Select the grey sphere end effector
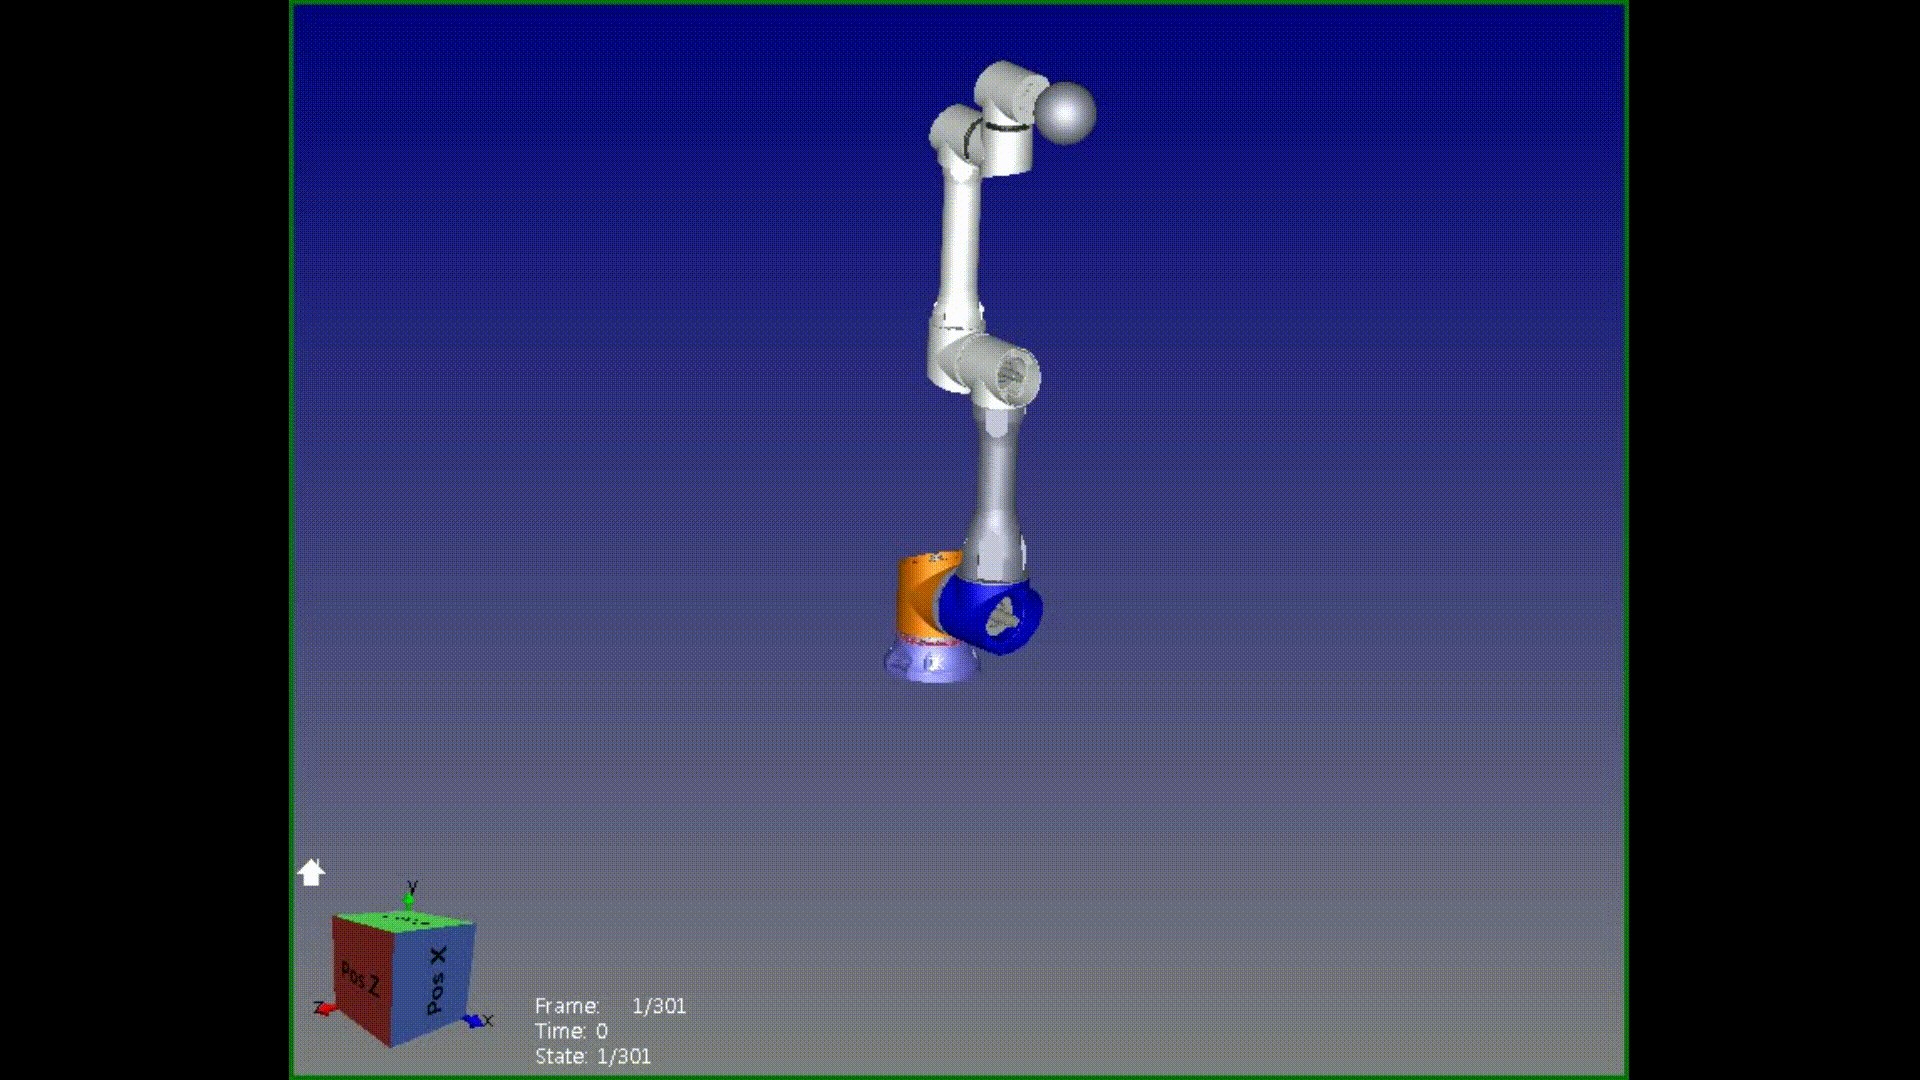The image size is (1920, 1080). point(1064,113)
